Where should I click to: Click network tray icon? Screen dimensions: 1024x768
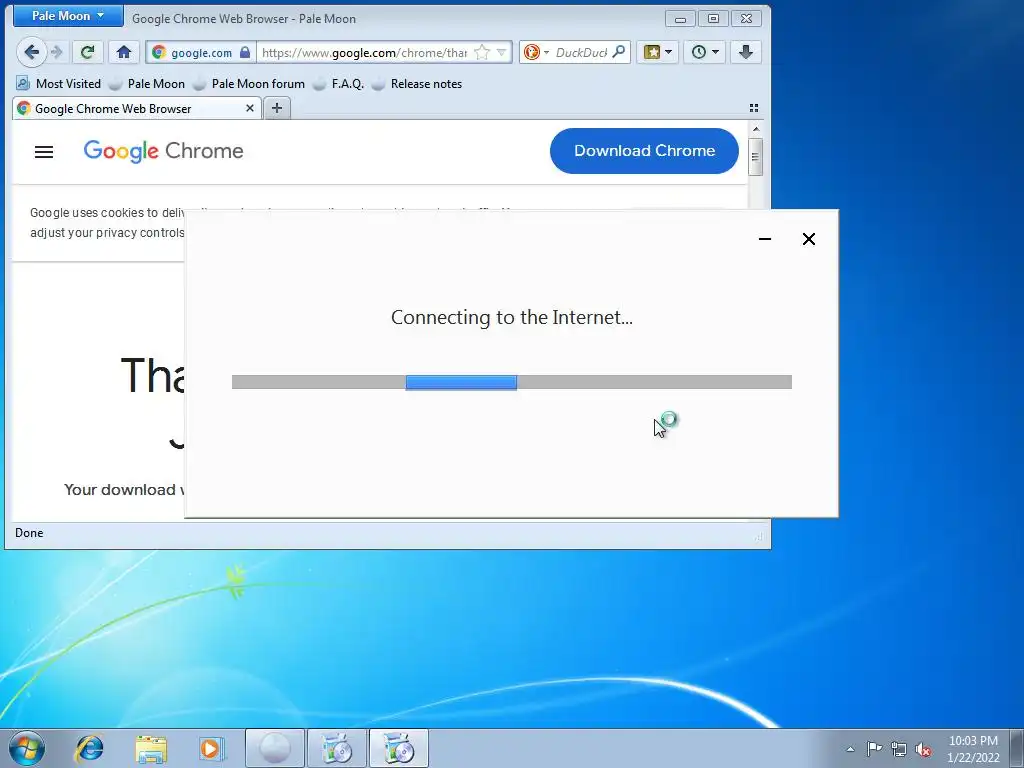click(899, 749)
